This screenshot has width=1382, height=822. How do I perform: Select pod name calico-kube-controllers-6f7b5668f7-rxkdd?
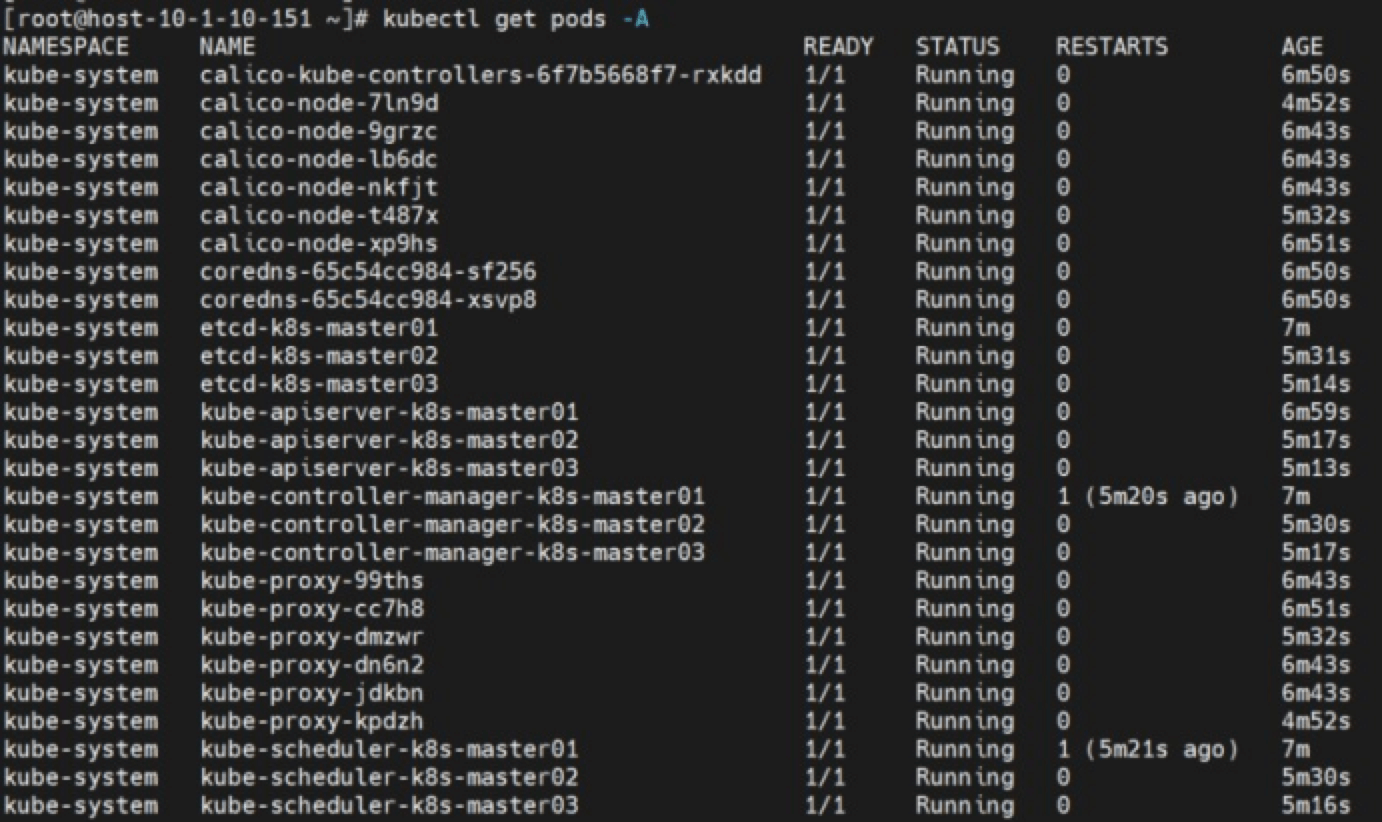click(x=481, y=75)
